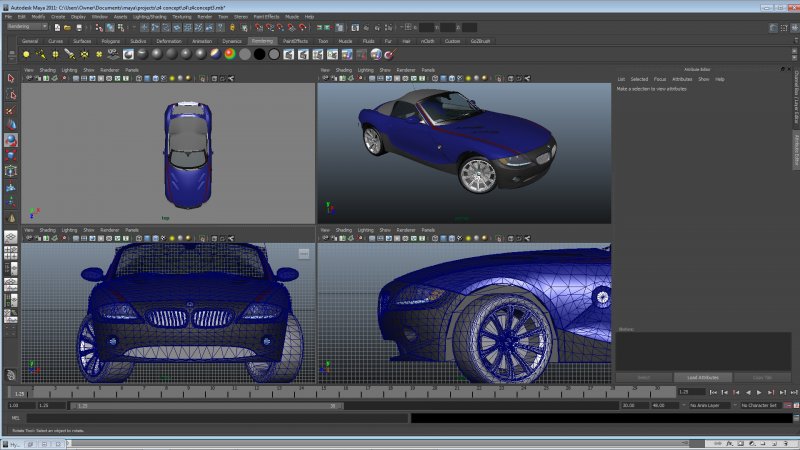The height and width of the screenshot is (450, 800).
Task: Expand the No Anim Layer dropdown
Action: pos(709,405)
